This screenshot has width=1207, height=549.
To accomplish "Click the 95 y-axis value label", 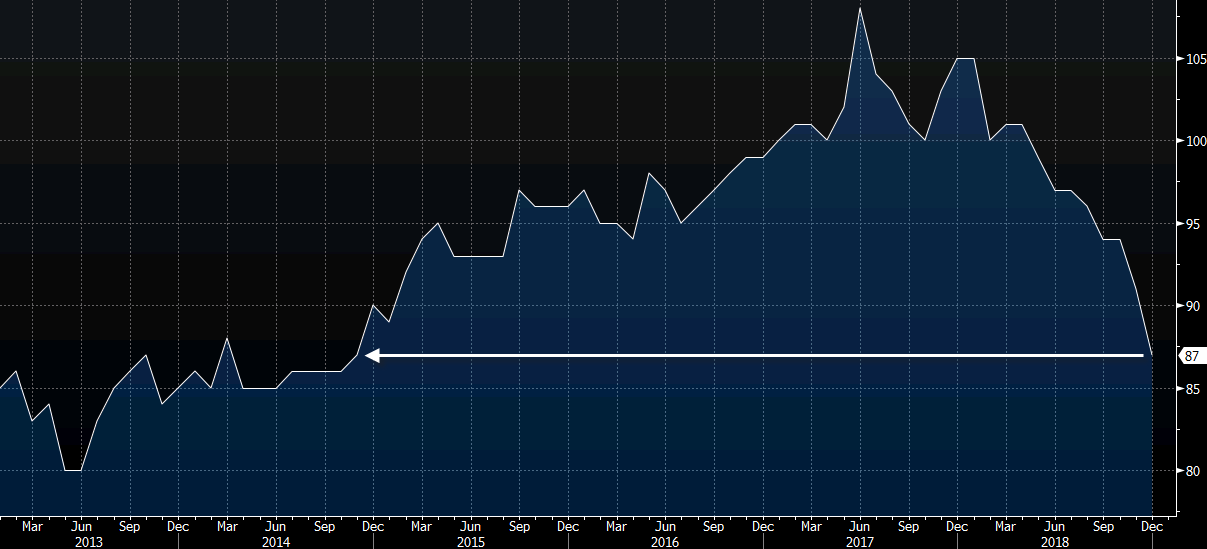I will pyautogui.click(x=1193, y=223).
